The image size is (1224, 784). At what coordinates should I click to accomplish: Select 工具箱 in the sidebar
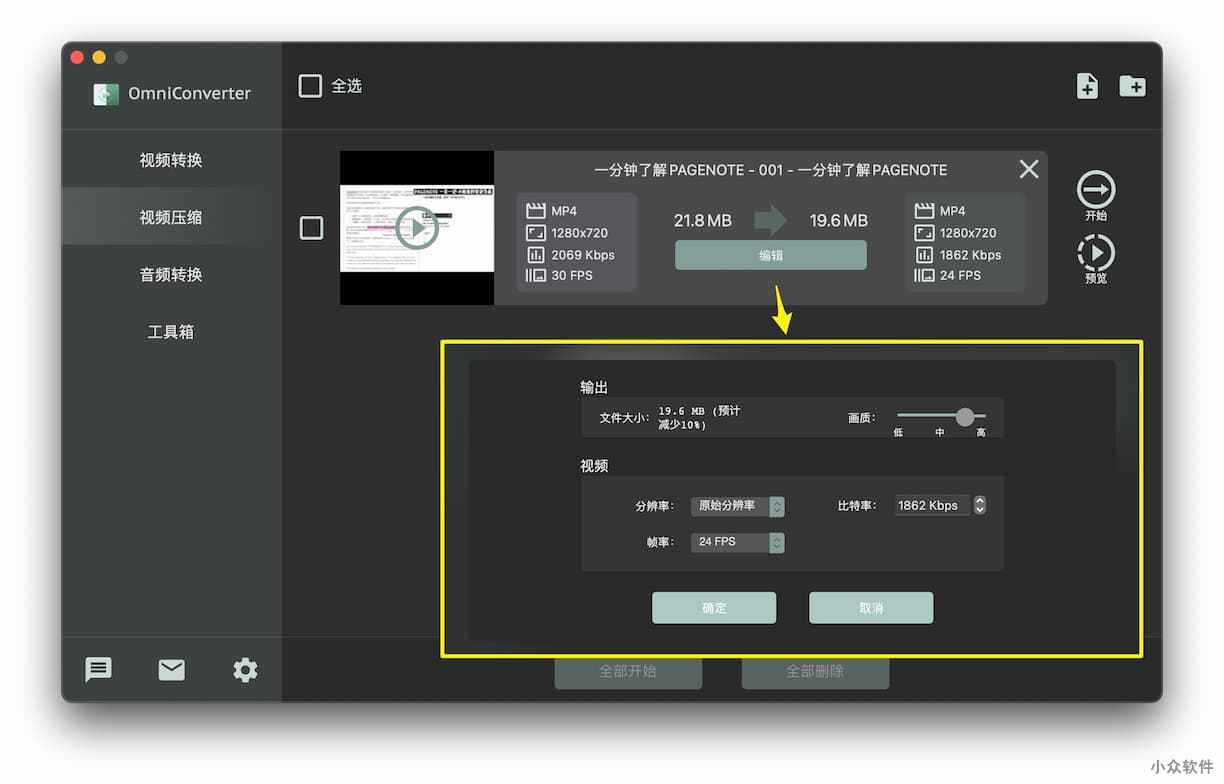[171, 332]
